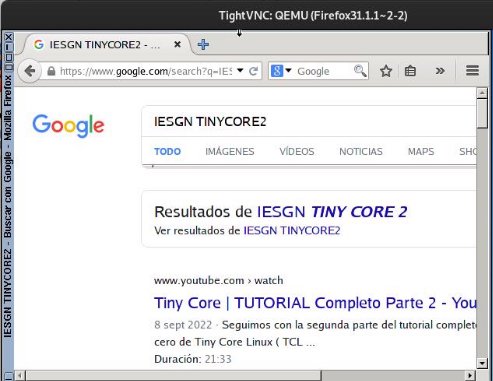The height and width of the screenshot is (381, 493).
Task: Open the Tiny Core TUTORIAL Completo Parte 2 result
Action: click(x=315, y=303)
